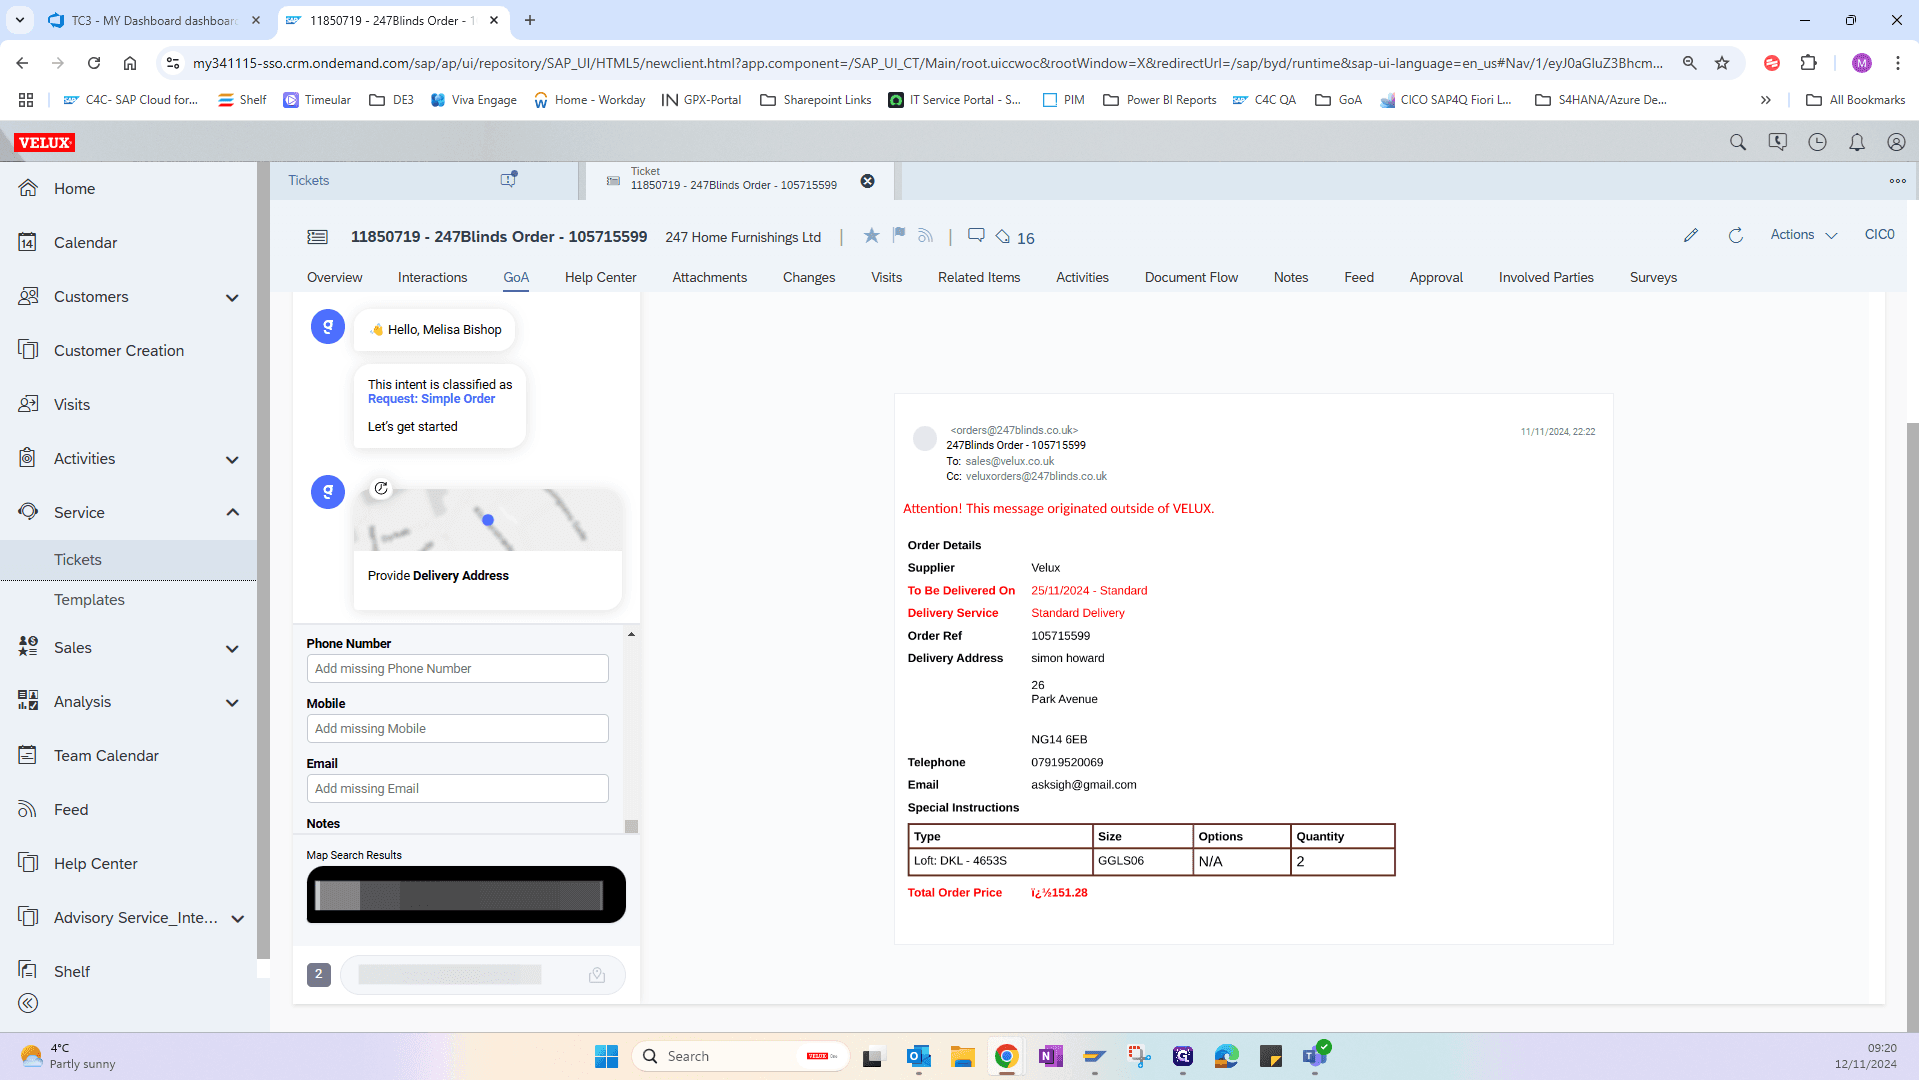Switch to the Surveys tab
The height and width of the screenshot is (1080, 1919).
point(1653,278)
